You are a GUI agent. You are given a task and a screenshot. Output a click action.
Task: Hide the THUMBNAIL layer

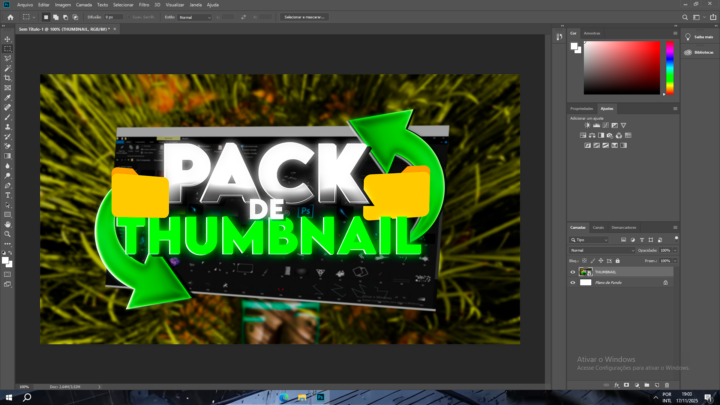pyautogui.click(x=573, y=271)
